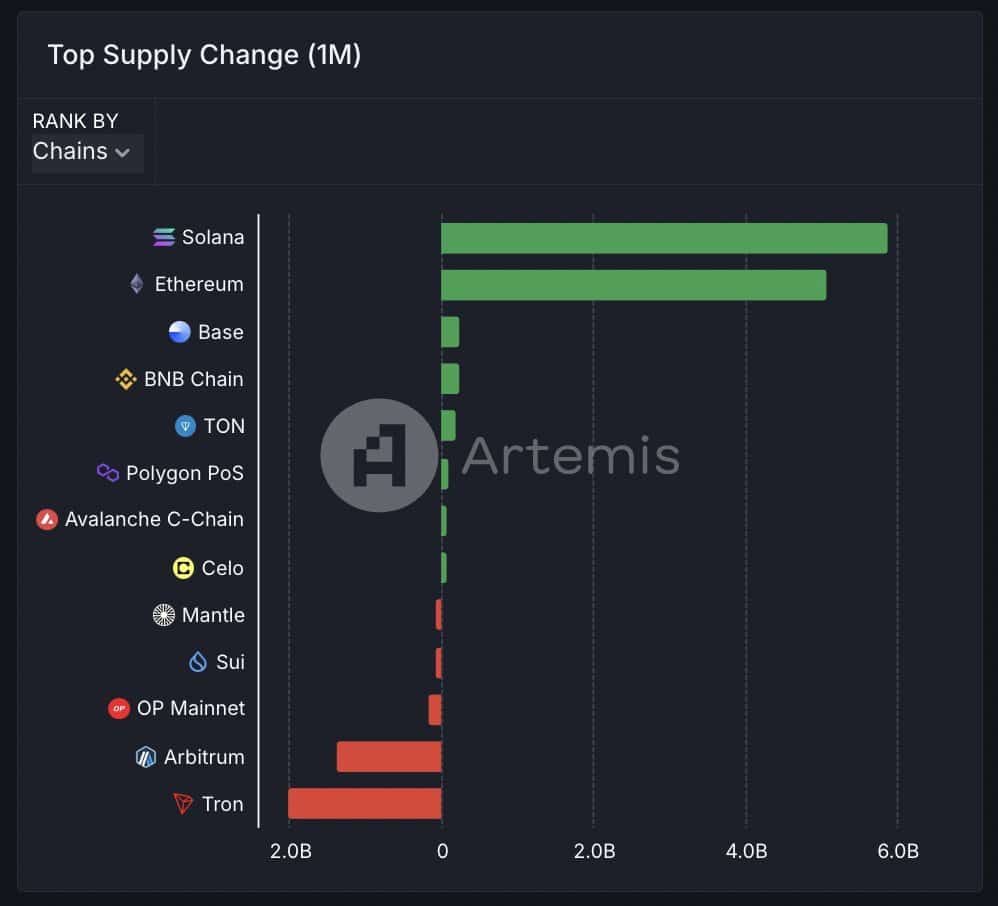The height and width of the screenshot is (906, 998).
Task: Click the Sui droplet icon
Action: pos(198,662)
